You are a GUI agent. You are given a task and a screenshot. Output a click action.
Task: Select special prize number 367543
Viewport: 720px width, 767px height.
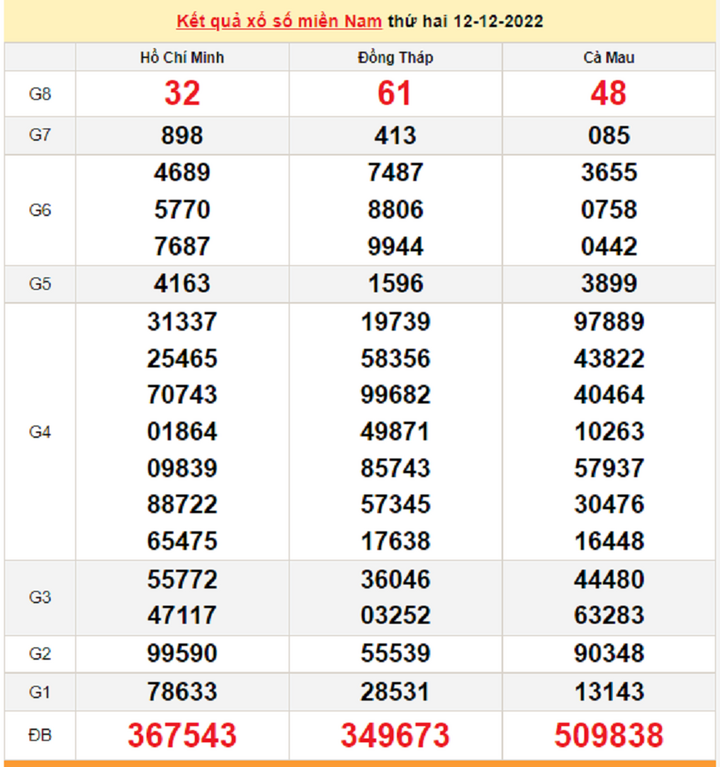click(182, 735)
